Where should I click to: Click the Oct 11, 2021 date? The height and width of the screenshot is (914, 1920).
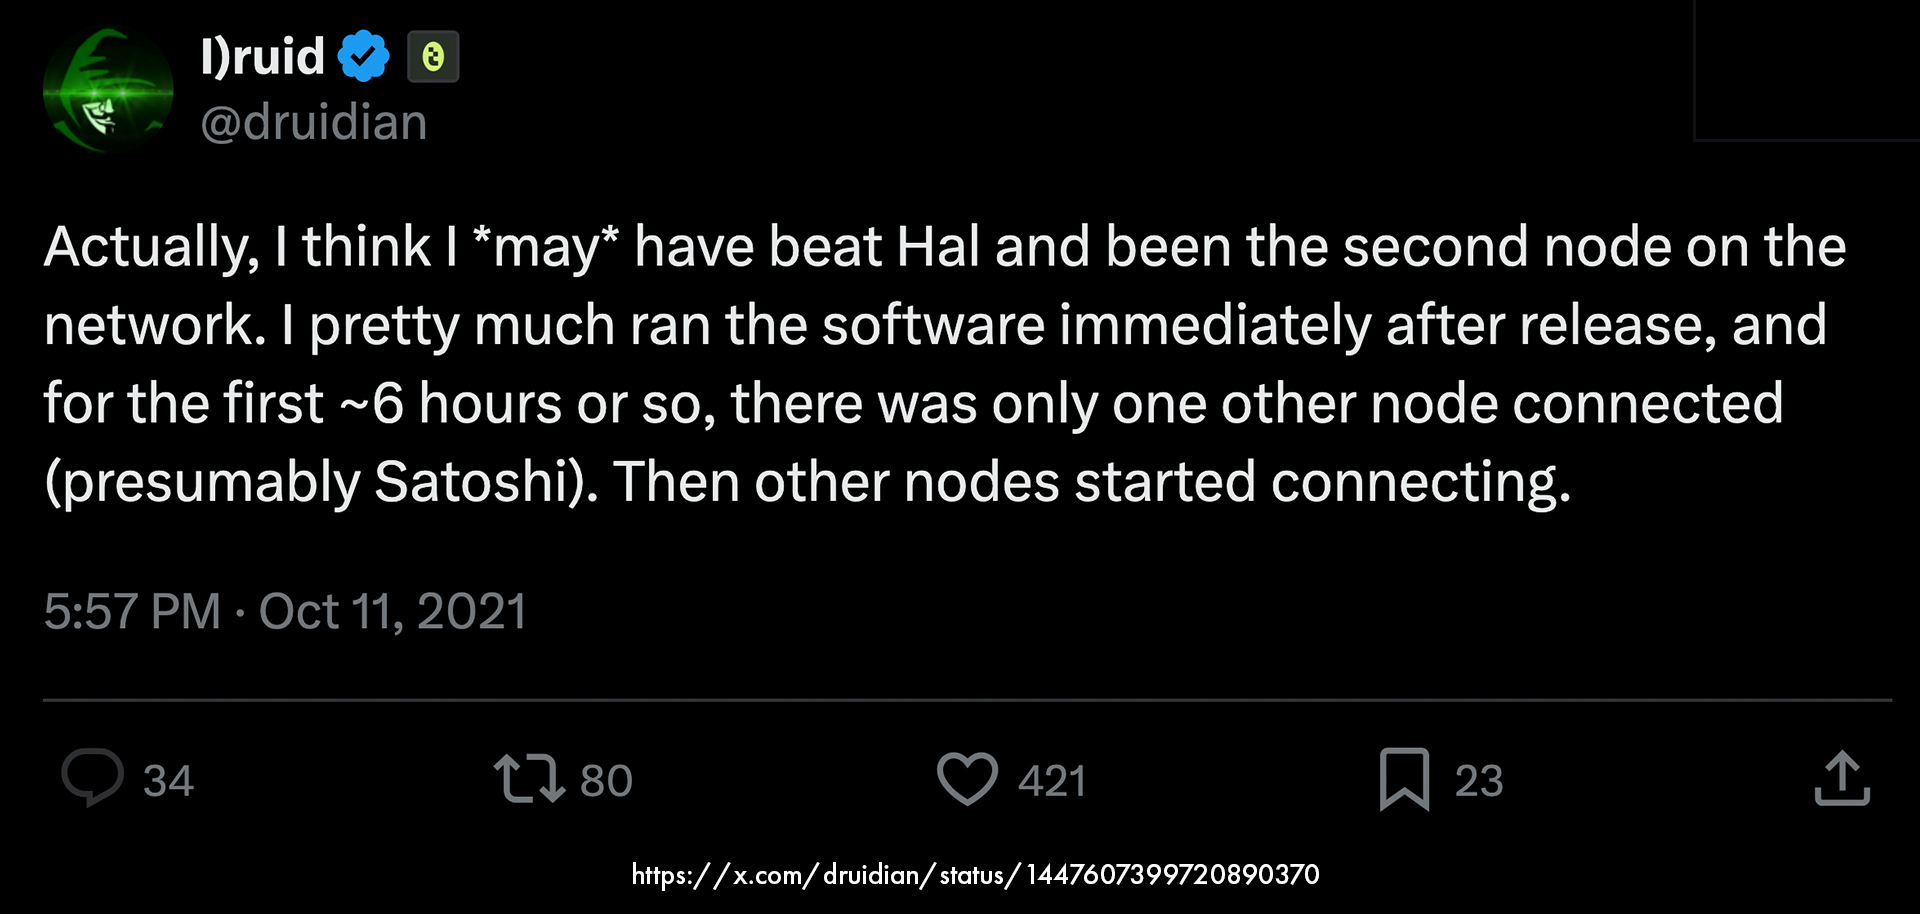tap(393, 611)
